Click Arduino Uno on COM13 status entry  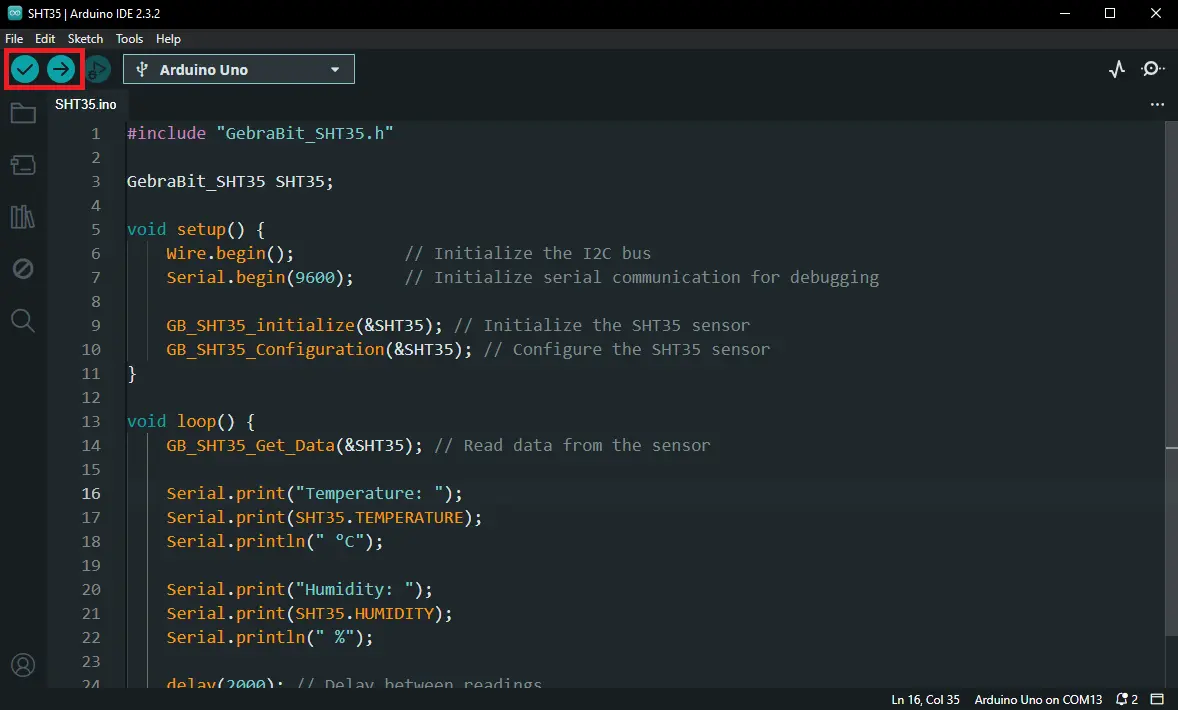click(x=1038, y=699)
